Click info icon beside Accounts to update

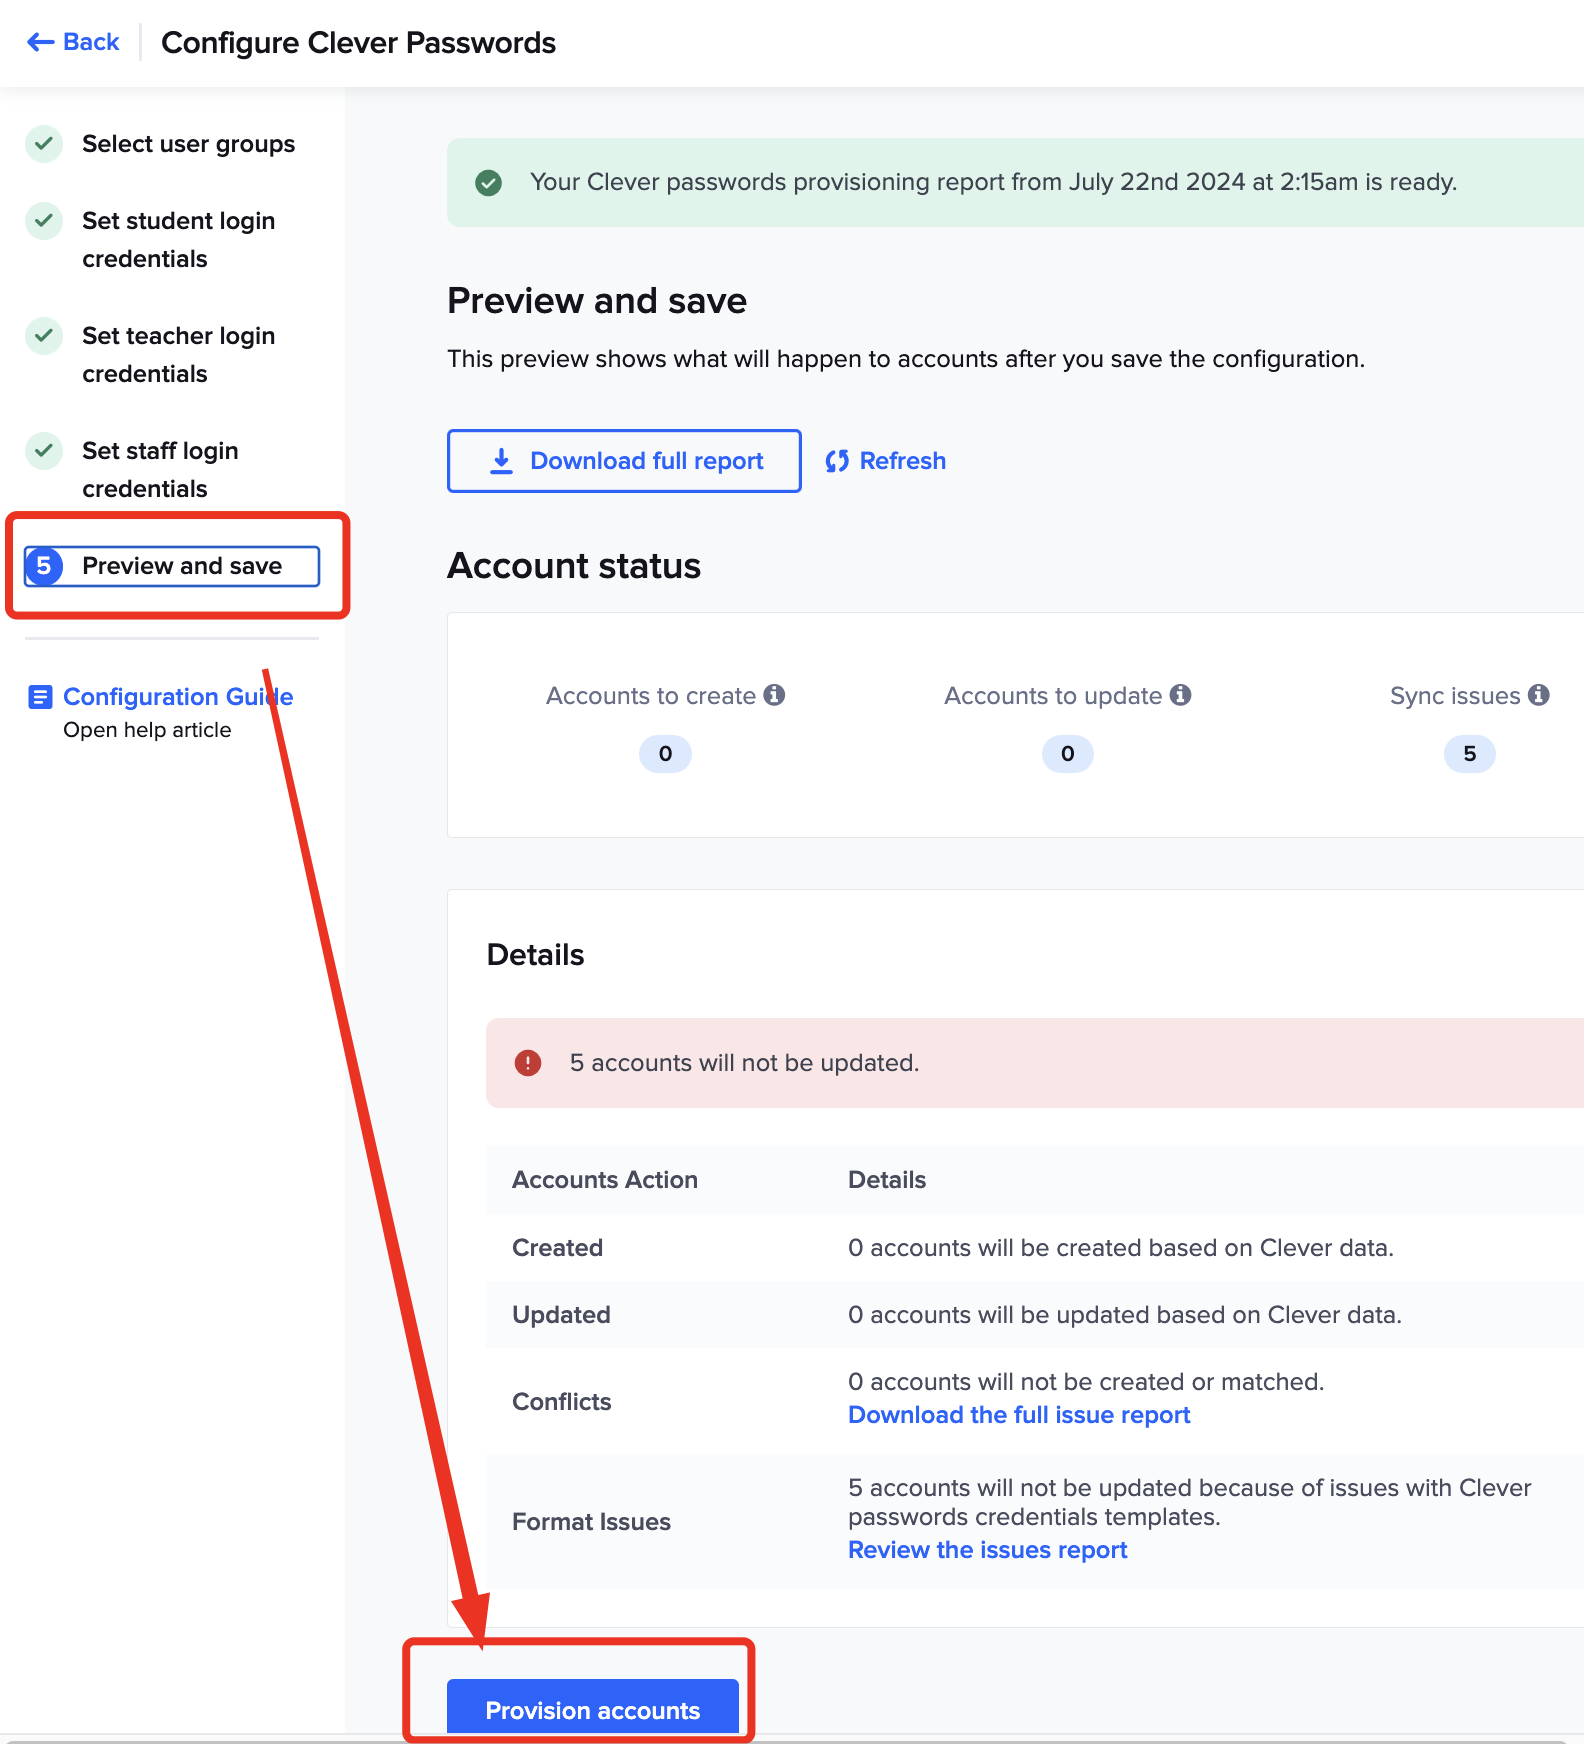click(x=1181, y=695)
